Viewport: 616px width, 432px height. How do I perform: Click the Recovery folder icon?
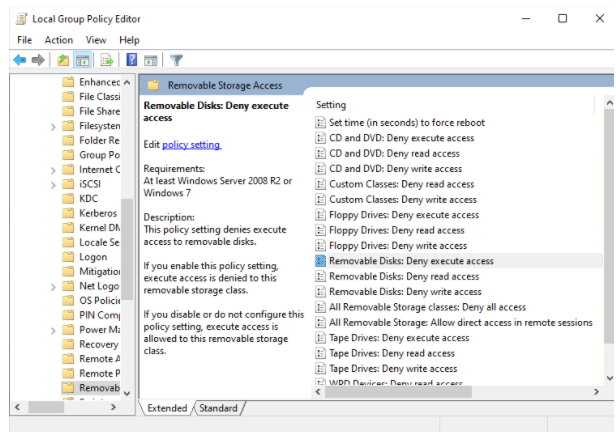pos(68,344)
